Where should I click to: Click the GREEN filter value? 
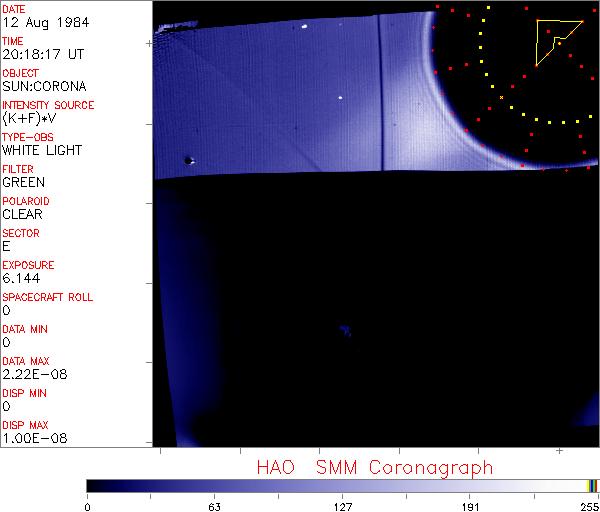tap(23, 182)
